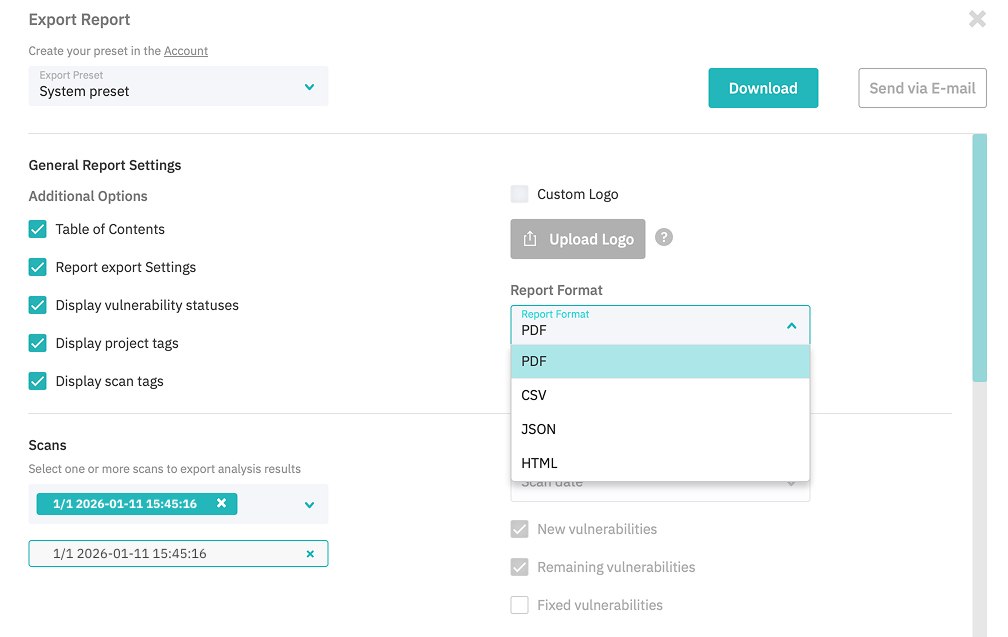Viewport: 1008px width, 637px height.
Task: Collapse the Report Format dropdown
Action: 791,326
